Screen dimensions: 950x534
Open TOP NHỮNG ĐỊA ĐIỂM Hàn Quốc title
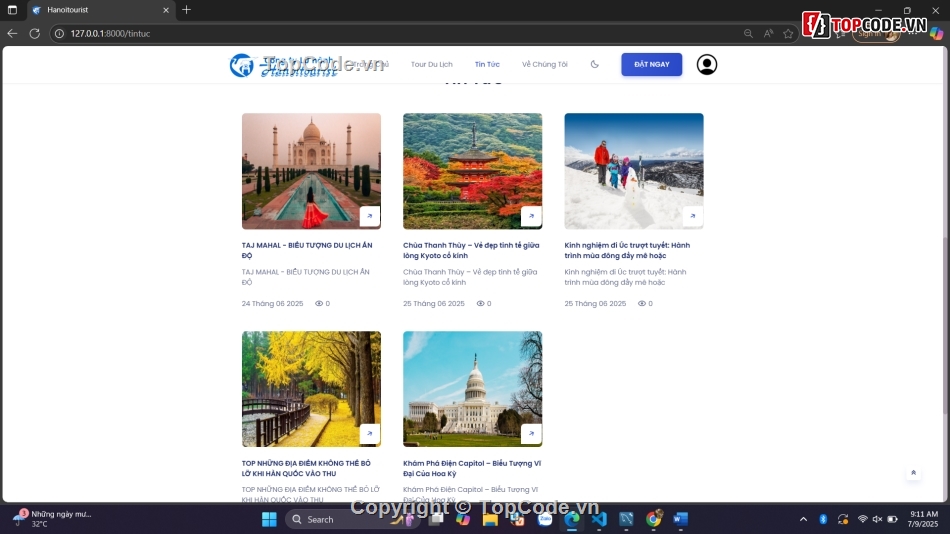pos(306,468)
